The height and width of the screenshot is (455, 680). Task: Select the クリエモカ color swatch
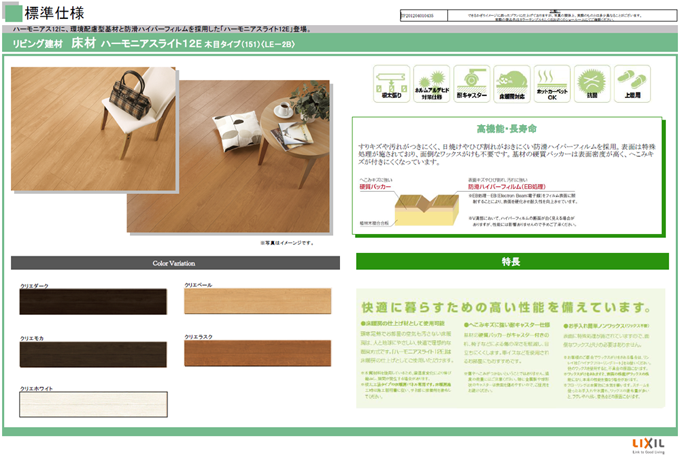pos(93,354)
